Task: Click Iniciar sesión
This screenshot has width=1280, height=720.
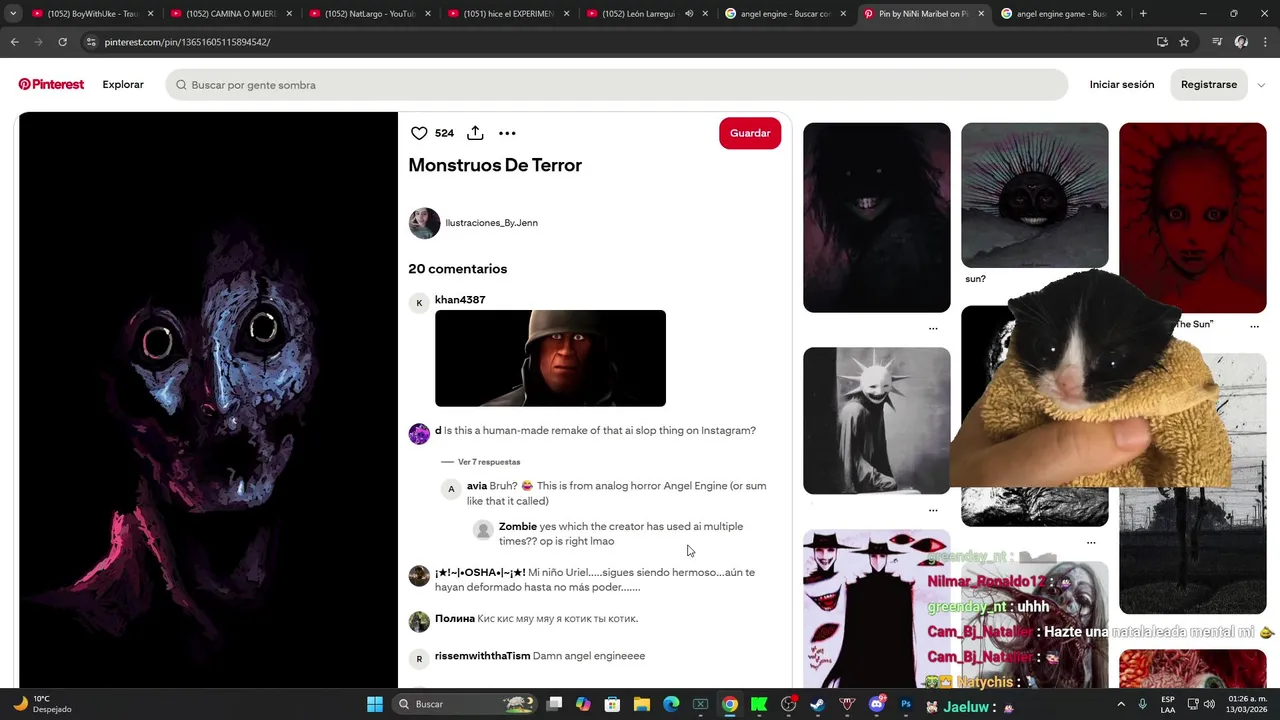Action: coord(1122,85)
